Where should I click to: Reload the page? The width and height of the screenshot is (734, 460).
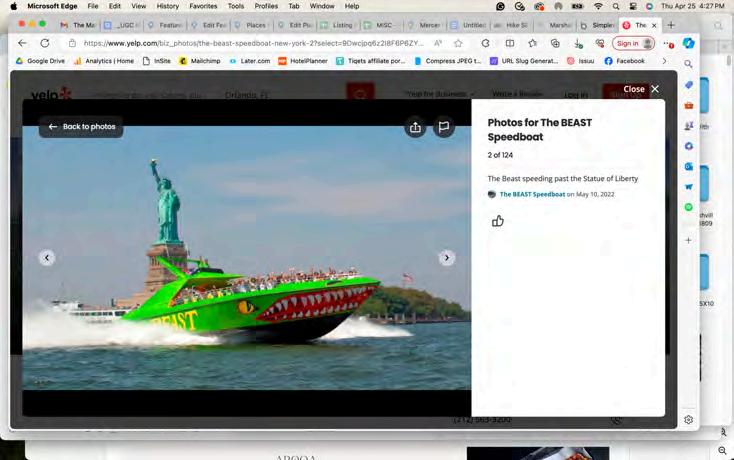pos(44,43)
